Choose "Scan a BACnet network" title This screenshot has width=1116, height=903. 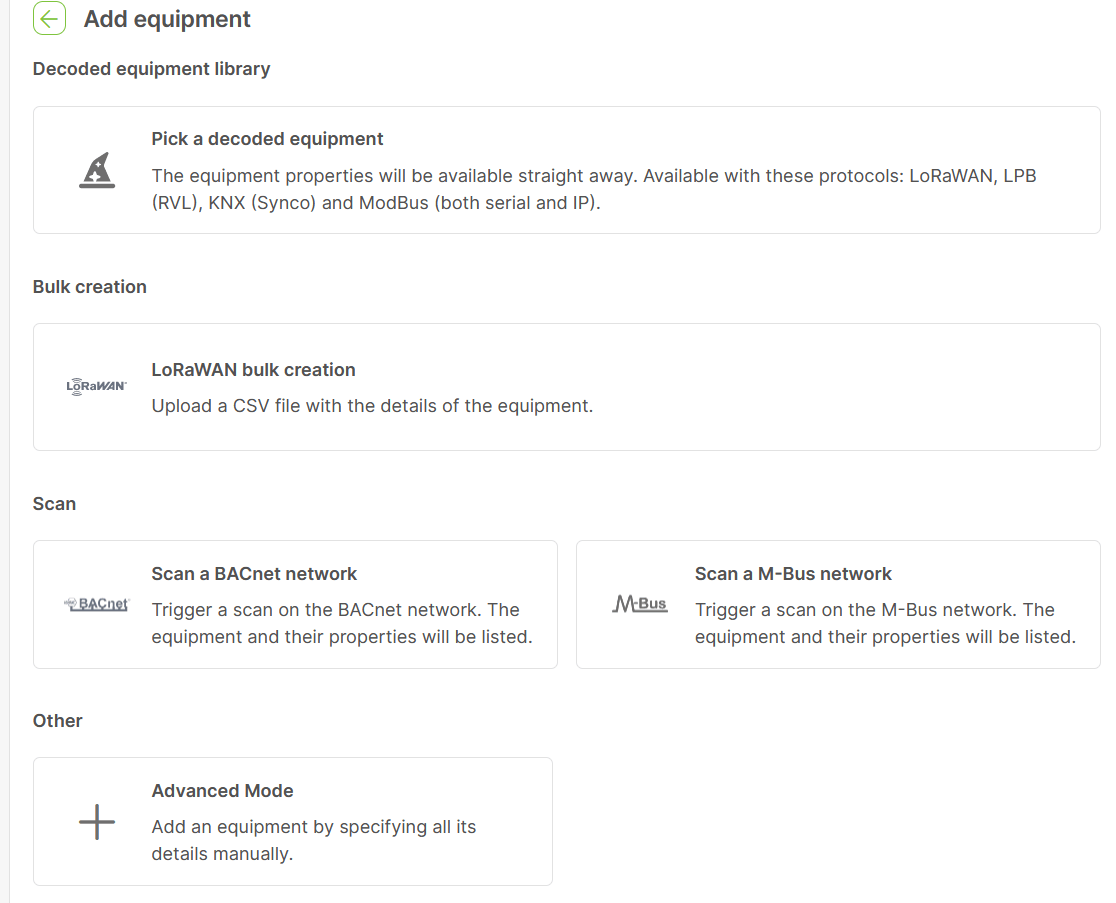point(254,574)
